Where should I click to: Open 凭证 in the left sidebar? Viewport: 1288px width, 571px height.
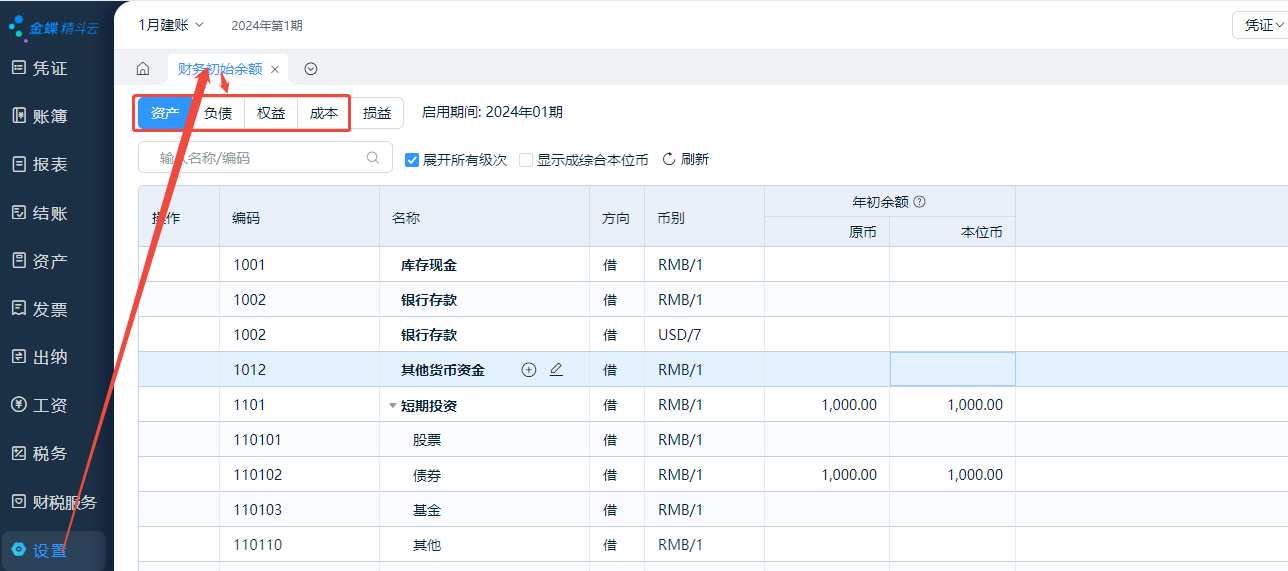point(50,68)
